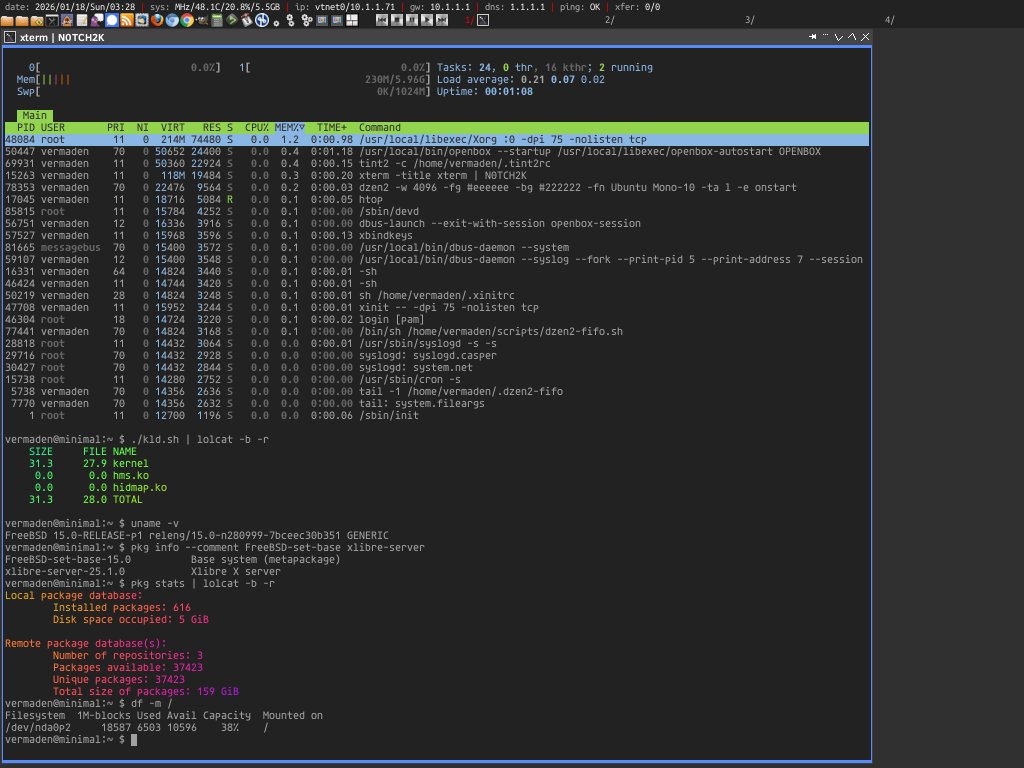The image size is (1024, 768).
Task: Select the tint2 -c process row
Action: [x=436, y=163]
